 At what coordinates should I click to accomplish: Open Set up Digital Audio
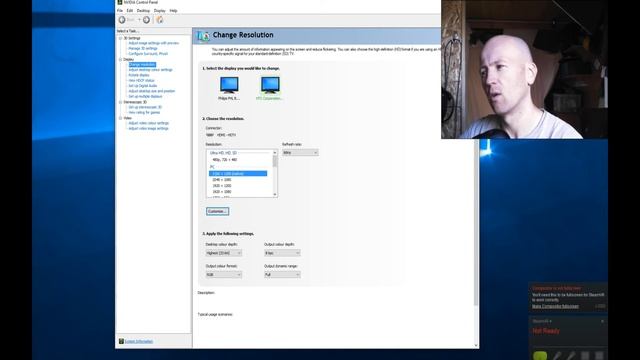pos(142,86)
